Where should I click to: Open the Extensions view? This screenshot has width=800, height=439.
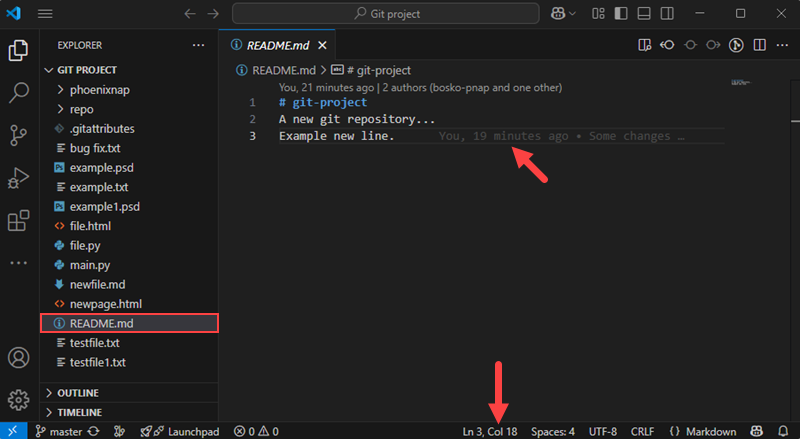point(18,221)
